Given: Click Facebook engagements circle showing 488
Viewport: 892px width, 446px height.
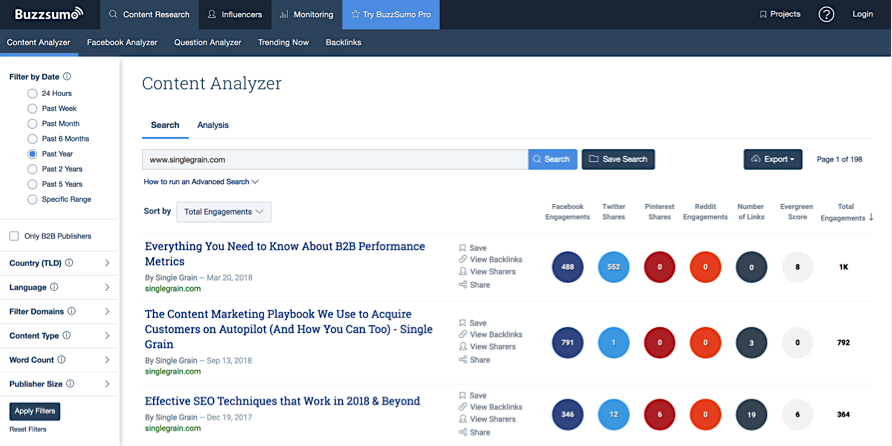Looking at the screenshot, I should pos(568,267).
